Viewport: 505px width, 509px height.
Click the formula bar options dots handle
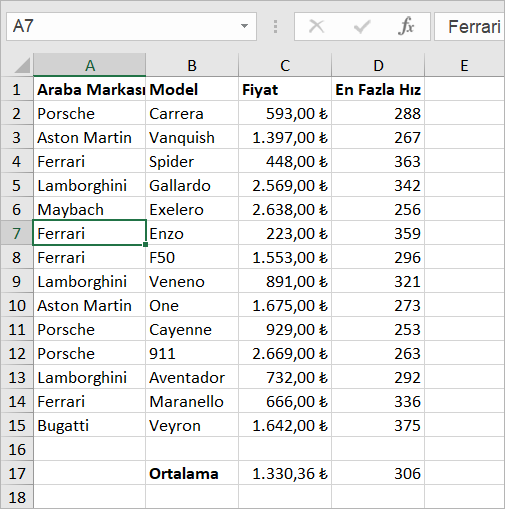pyautogui.click(x=275, y=26)
